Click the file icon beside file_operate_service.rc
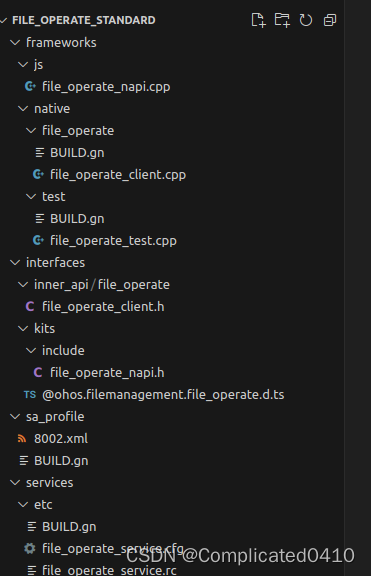 32,570
